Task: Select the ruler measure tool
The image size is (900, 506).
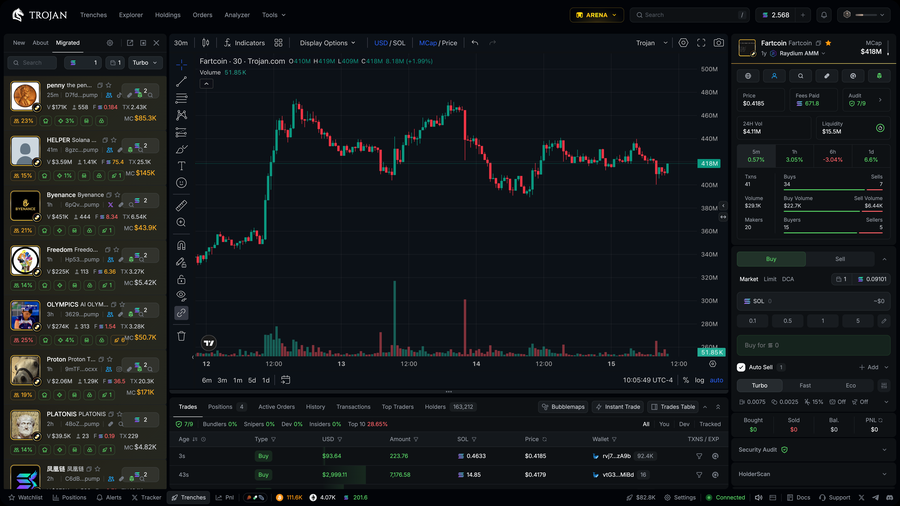Action: pyautogui.click(x=181, y=205)
